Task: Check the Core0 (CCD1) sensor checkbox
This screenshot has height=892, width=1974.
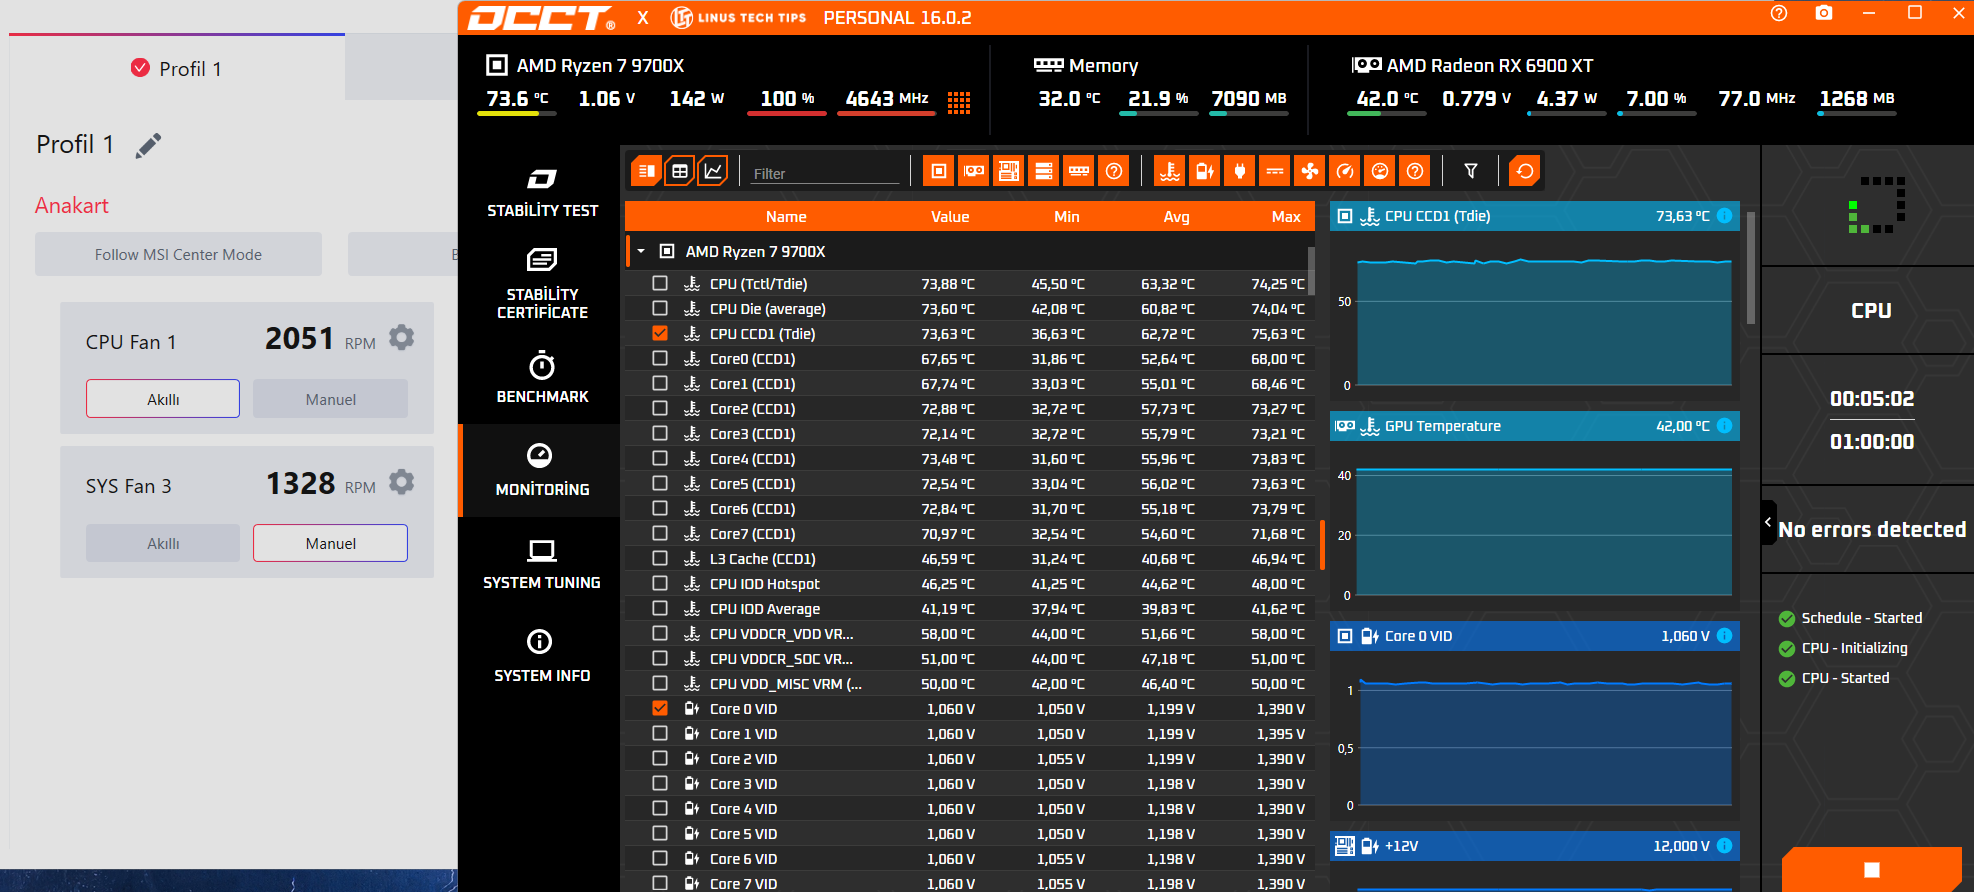Action: point(660,358)
